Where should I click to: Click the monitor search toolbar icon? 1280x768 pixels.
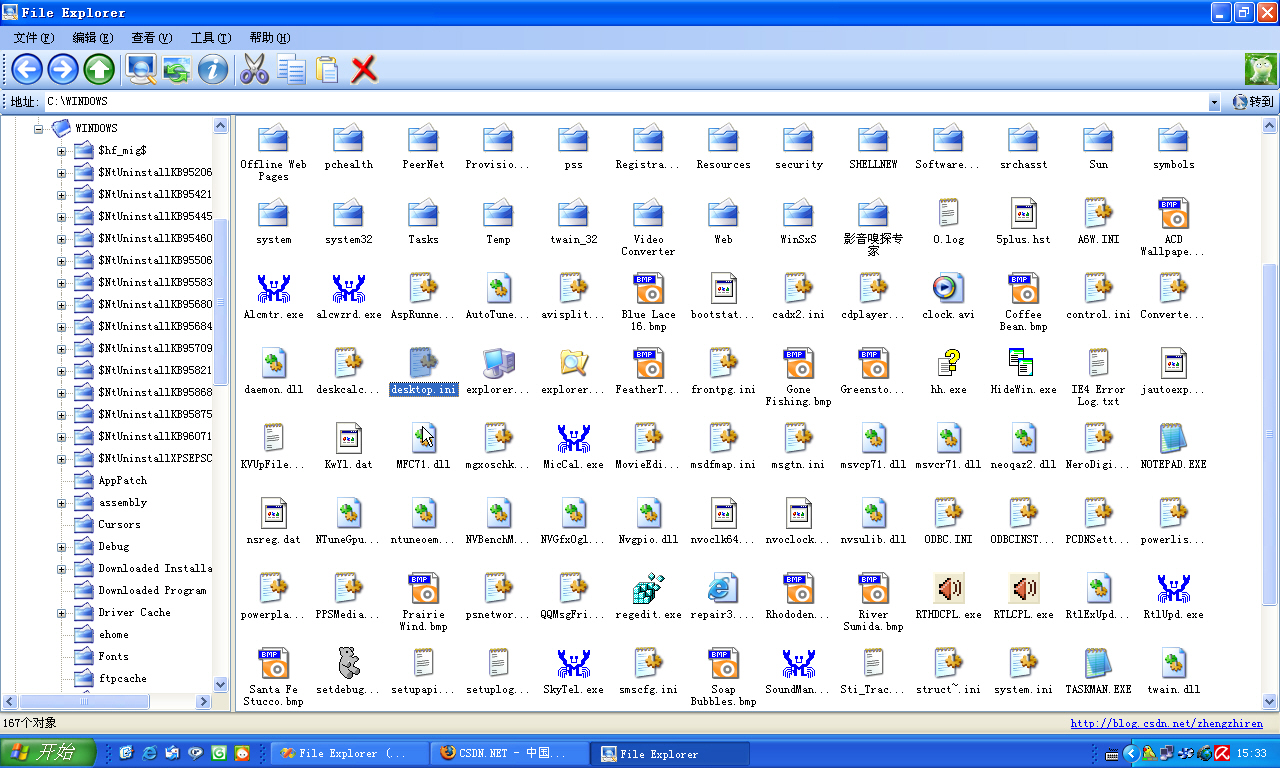(141, 69)
